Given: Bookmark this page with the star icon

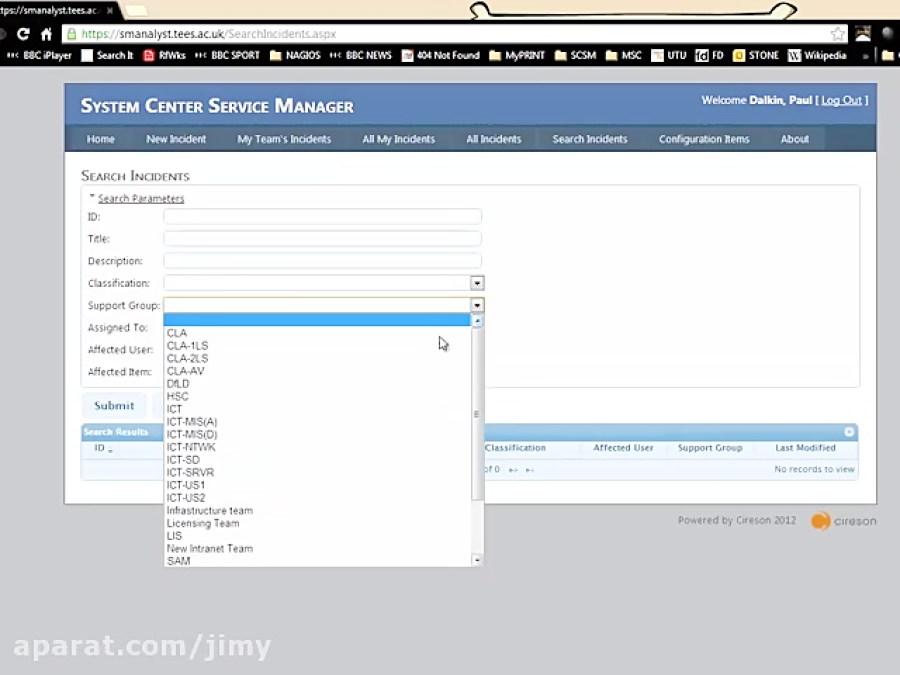Looking at the screenshot, I should point(838,32).
